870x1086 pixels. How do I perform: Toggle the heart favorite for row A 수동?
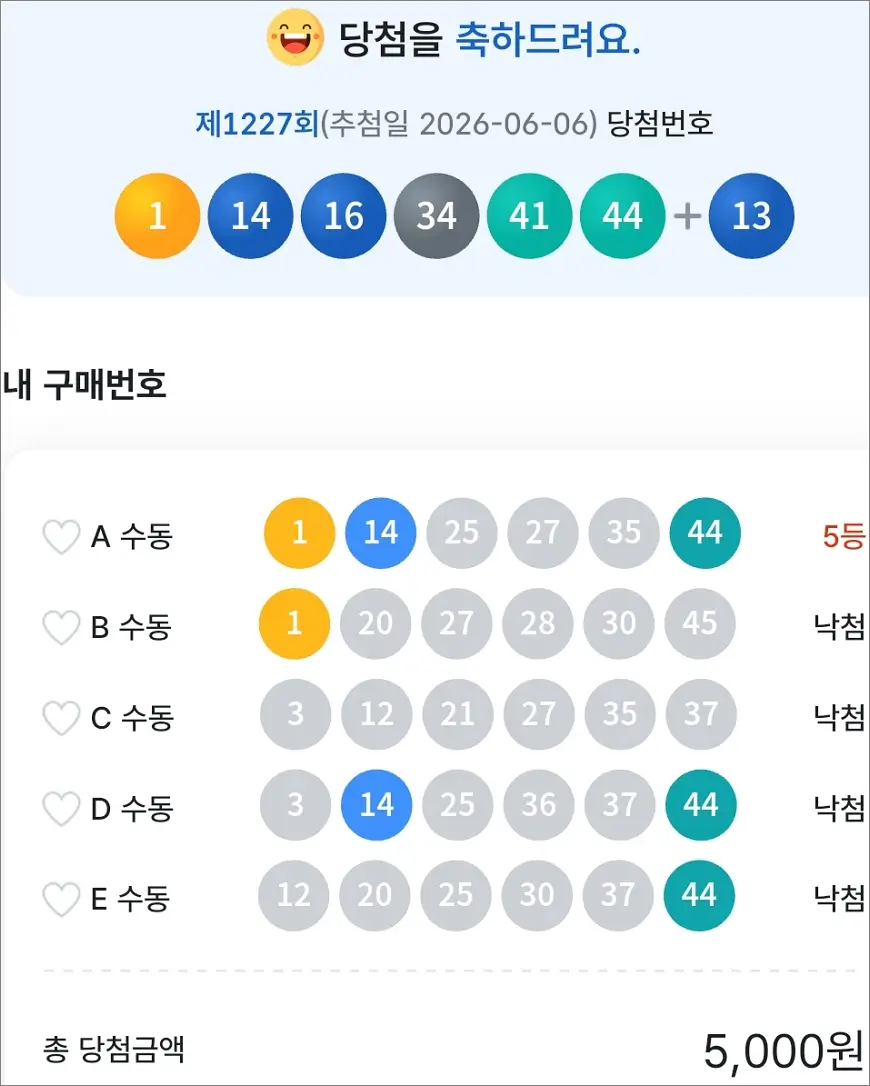pos(61,537)
